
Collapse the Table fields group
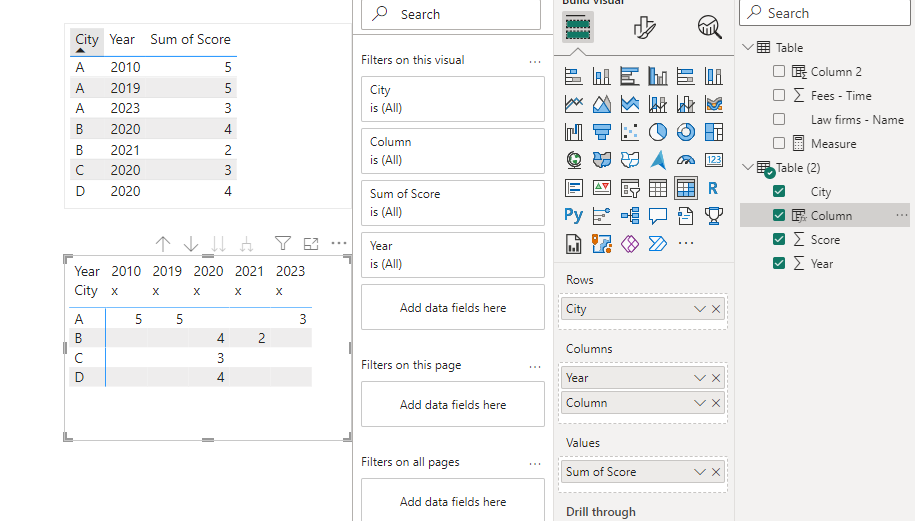(x=748, y=47)
